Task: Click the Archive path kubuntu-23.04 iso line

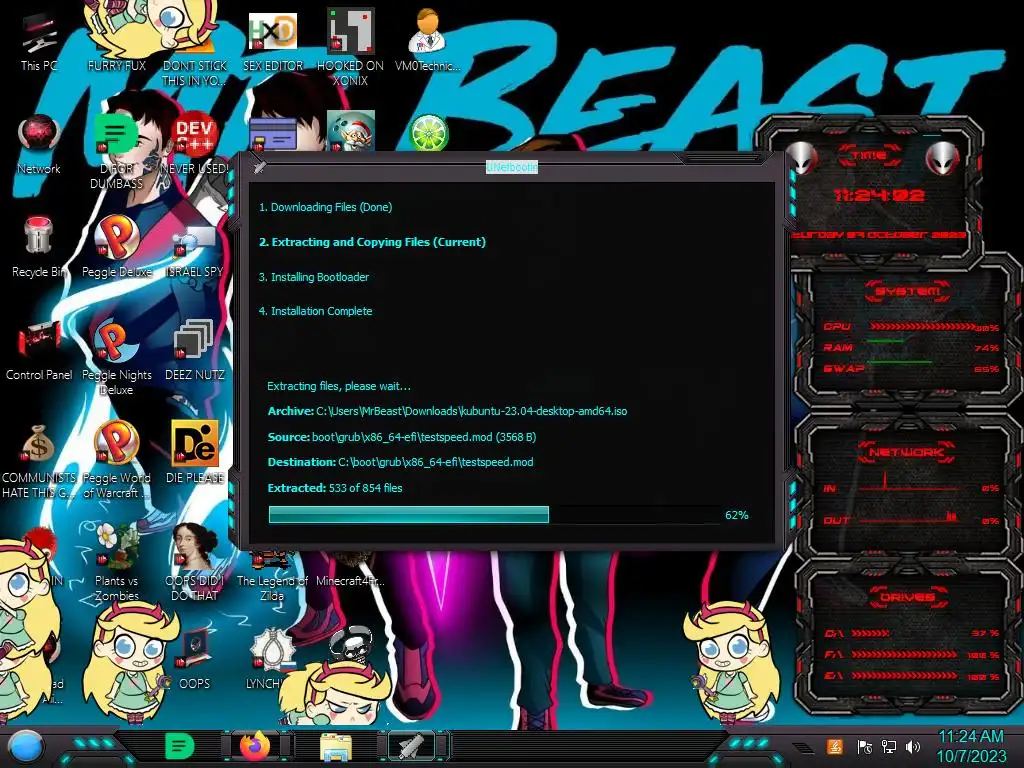Action: [x=447, y=411]
